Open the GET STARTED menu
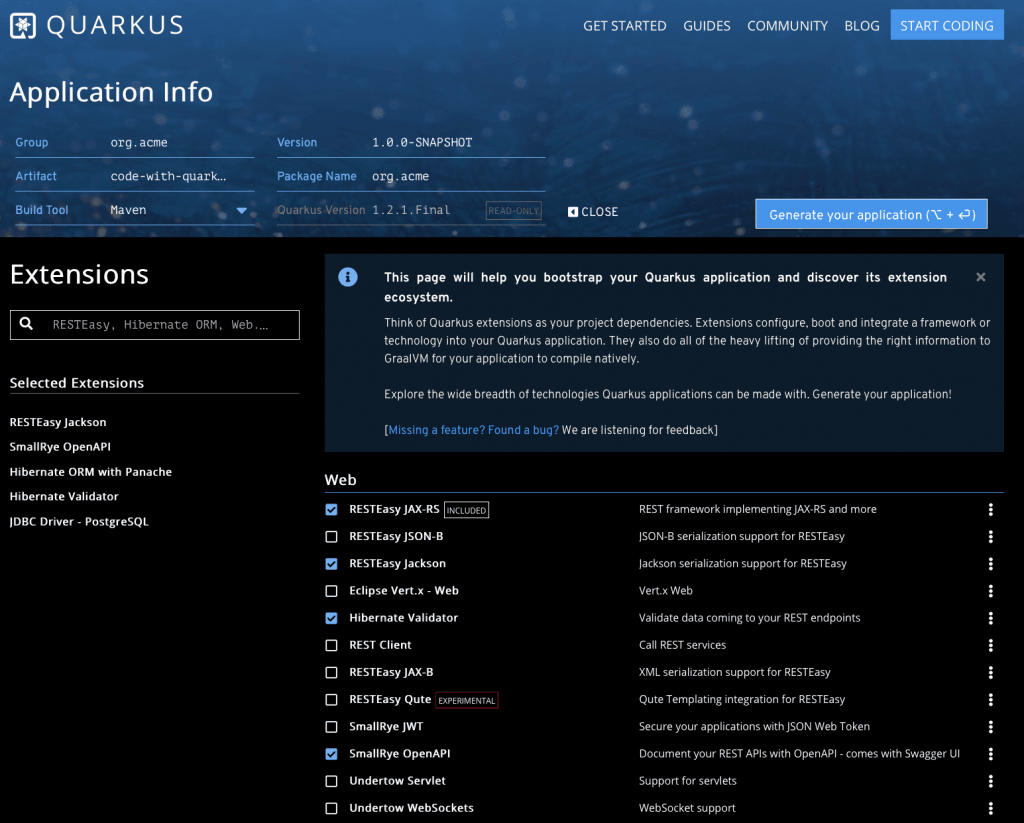 coord(624,26)
